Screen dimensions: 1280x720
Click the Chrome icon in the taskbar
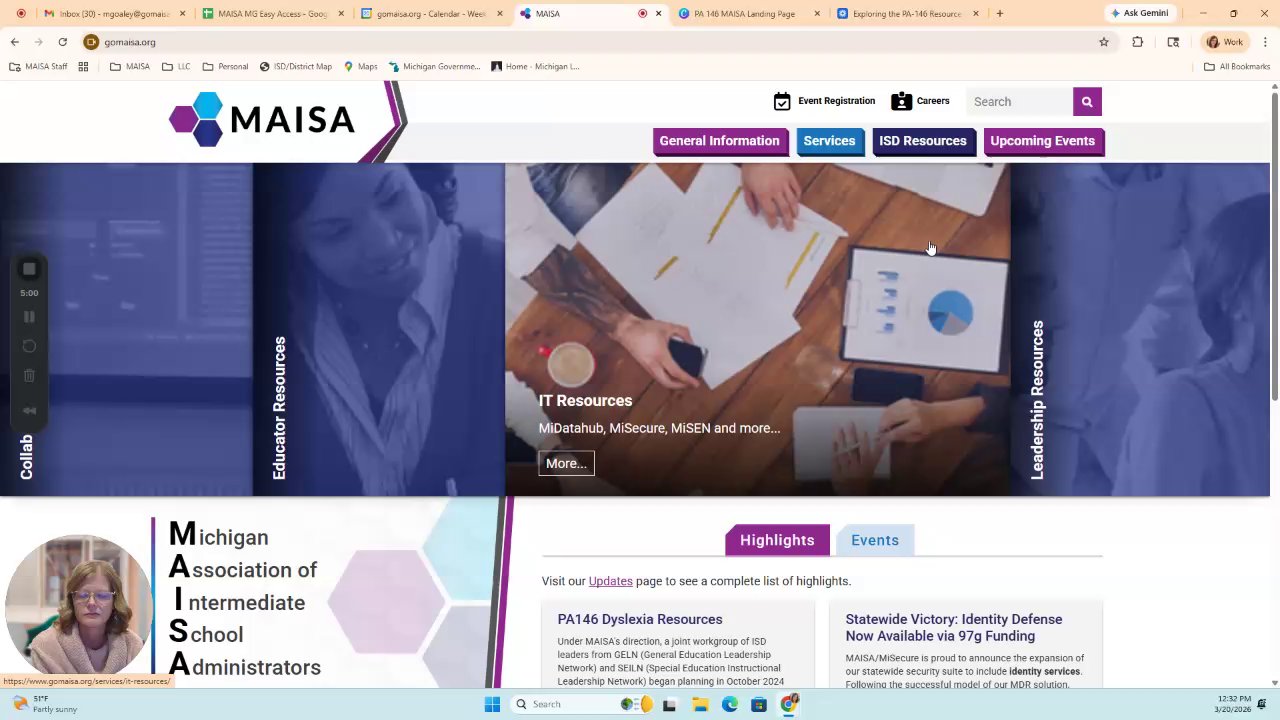coord(789,704)
